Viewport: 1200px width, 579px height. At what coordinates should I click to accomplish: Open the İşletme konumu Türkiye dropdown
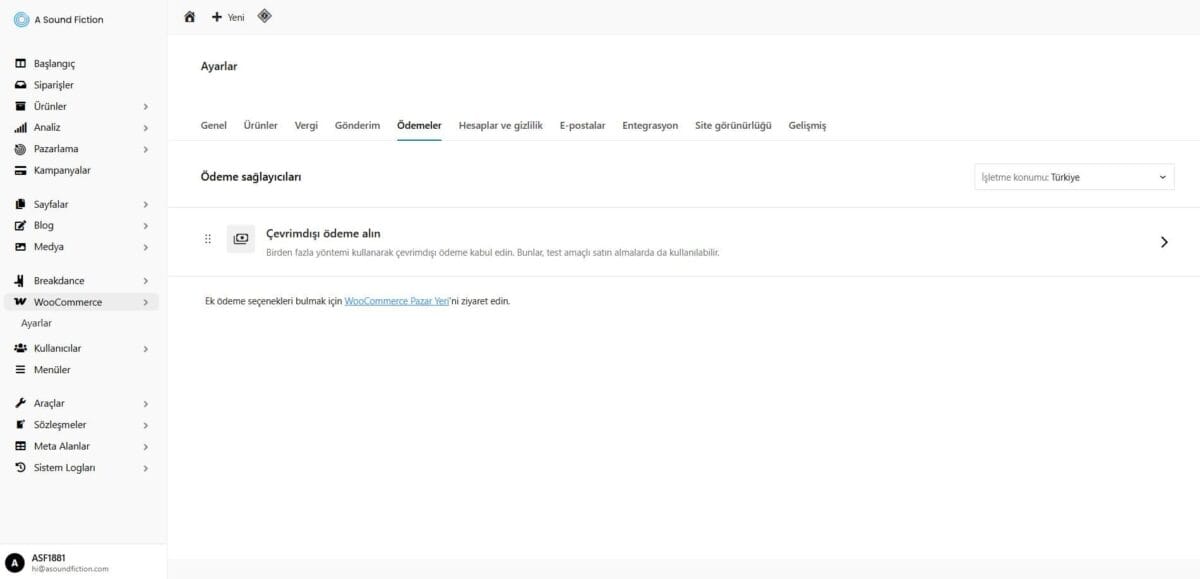[1074, 176]
